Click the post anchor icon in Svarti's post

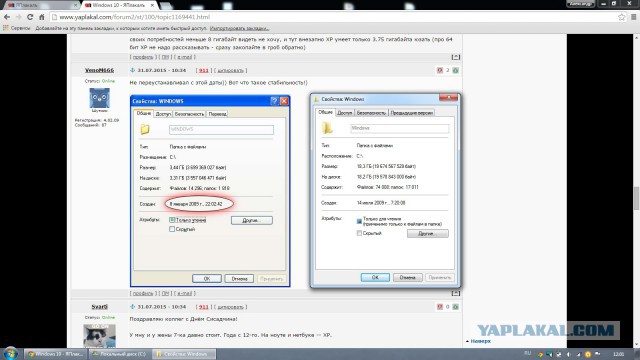coord(132,307)
